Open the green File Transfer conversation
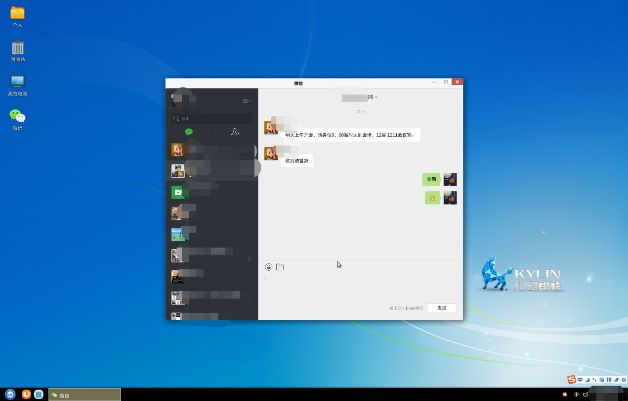Viewport: 628px width, 401px height. [211, 192]
